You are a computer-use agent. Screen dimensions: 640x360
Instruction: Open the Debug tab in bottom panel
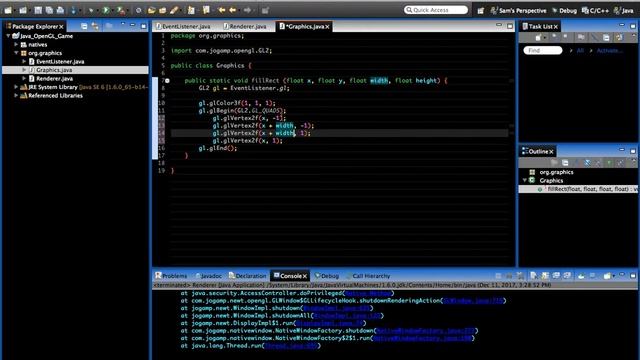point(327,276)
